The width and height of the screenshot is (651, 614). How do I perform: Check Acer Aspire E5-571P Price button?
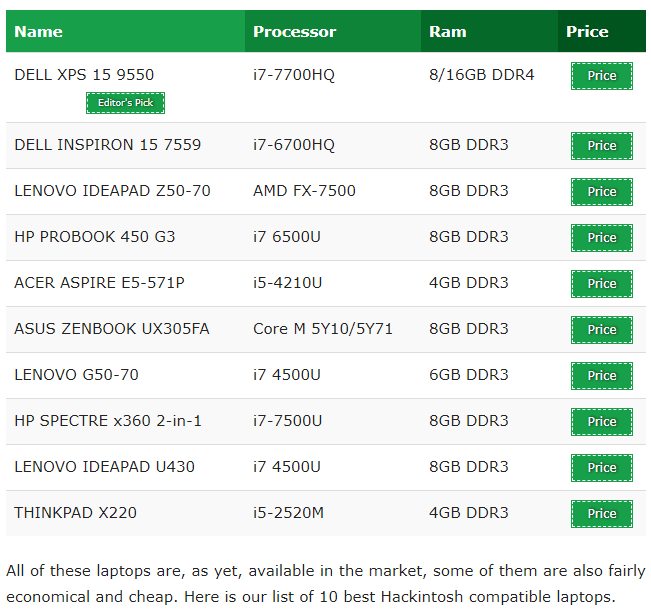(601, 284)
